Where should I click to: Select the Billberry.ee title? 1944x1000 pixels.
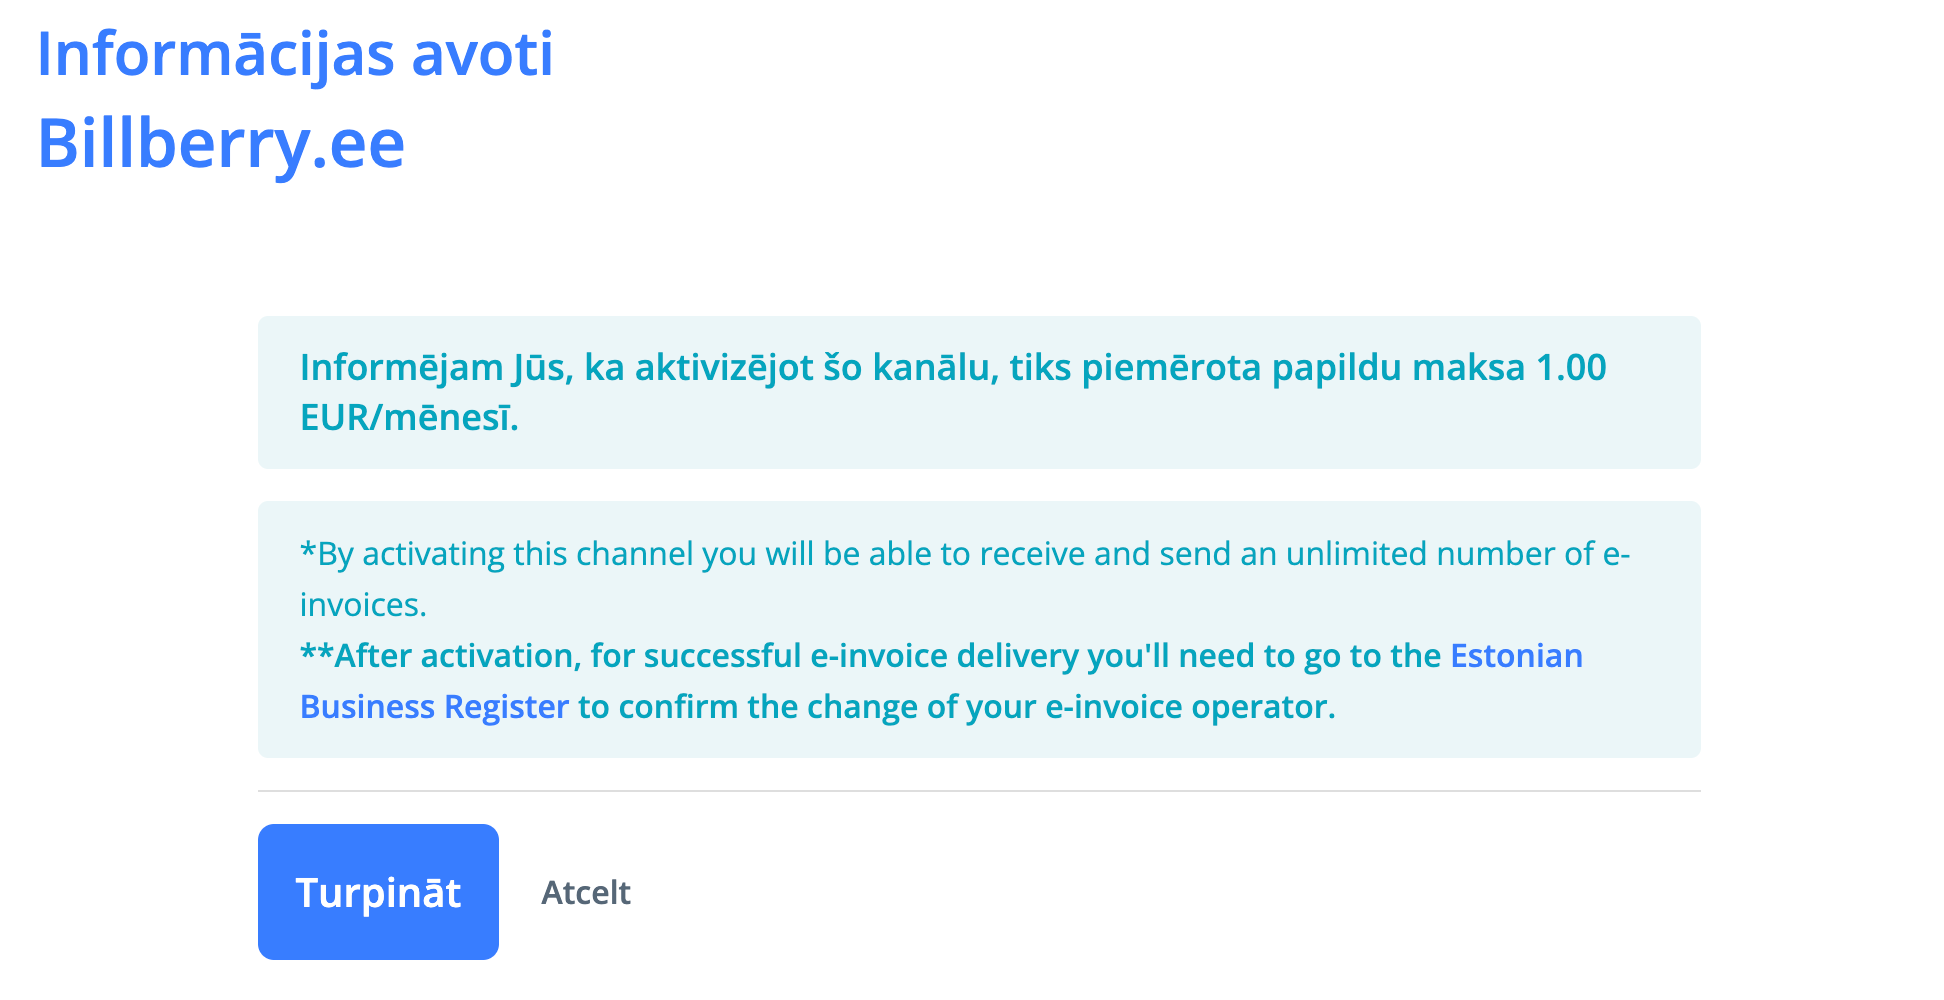pyautogui.click(x=221, y=144)
